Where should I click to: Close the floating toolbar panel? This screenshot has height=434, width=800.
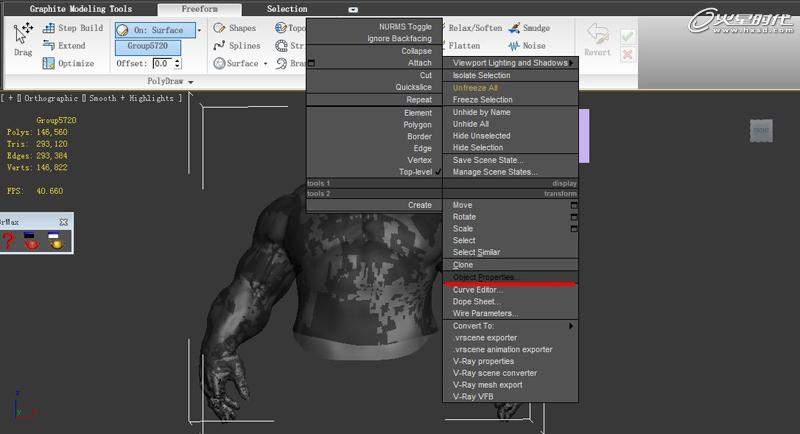point(63,222)
